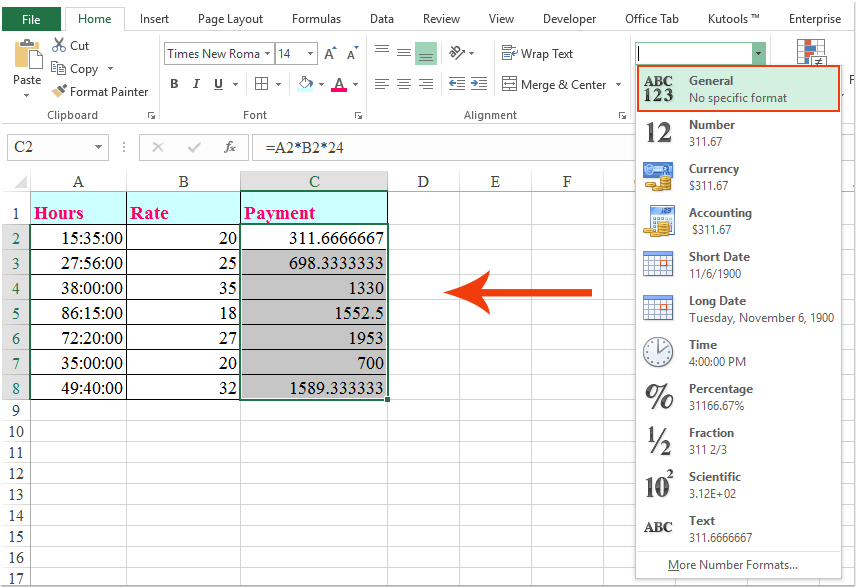Screen dimensions: 856x587
Task: Switch to the Page Layout tab
Action: 230,19
